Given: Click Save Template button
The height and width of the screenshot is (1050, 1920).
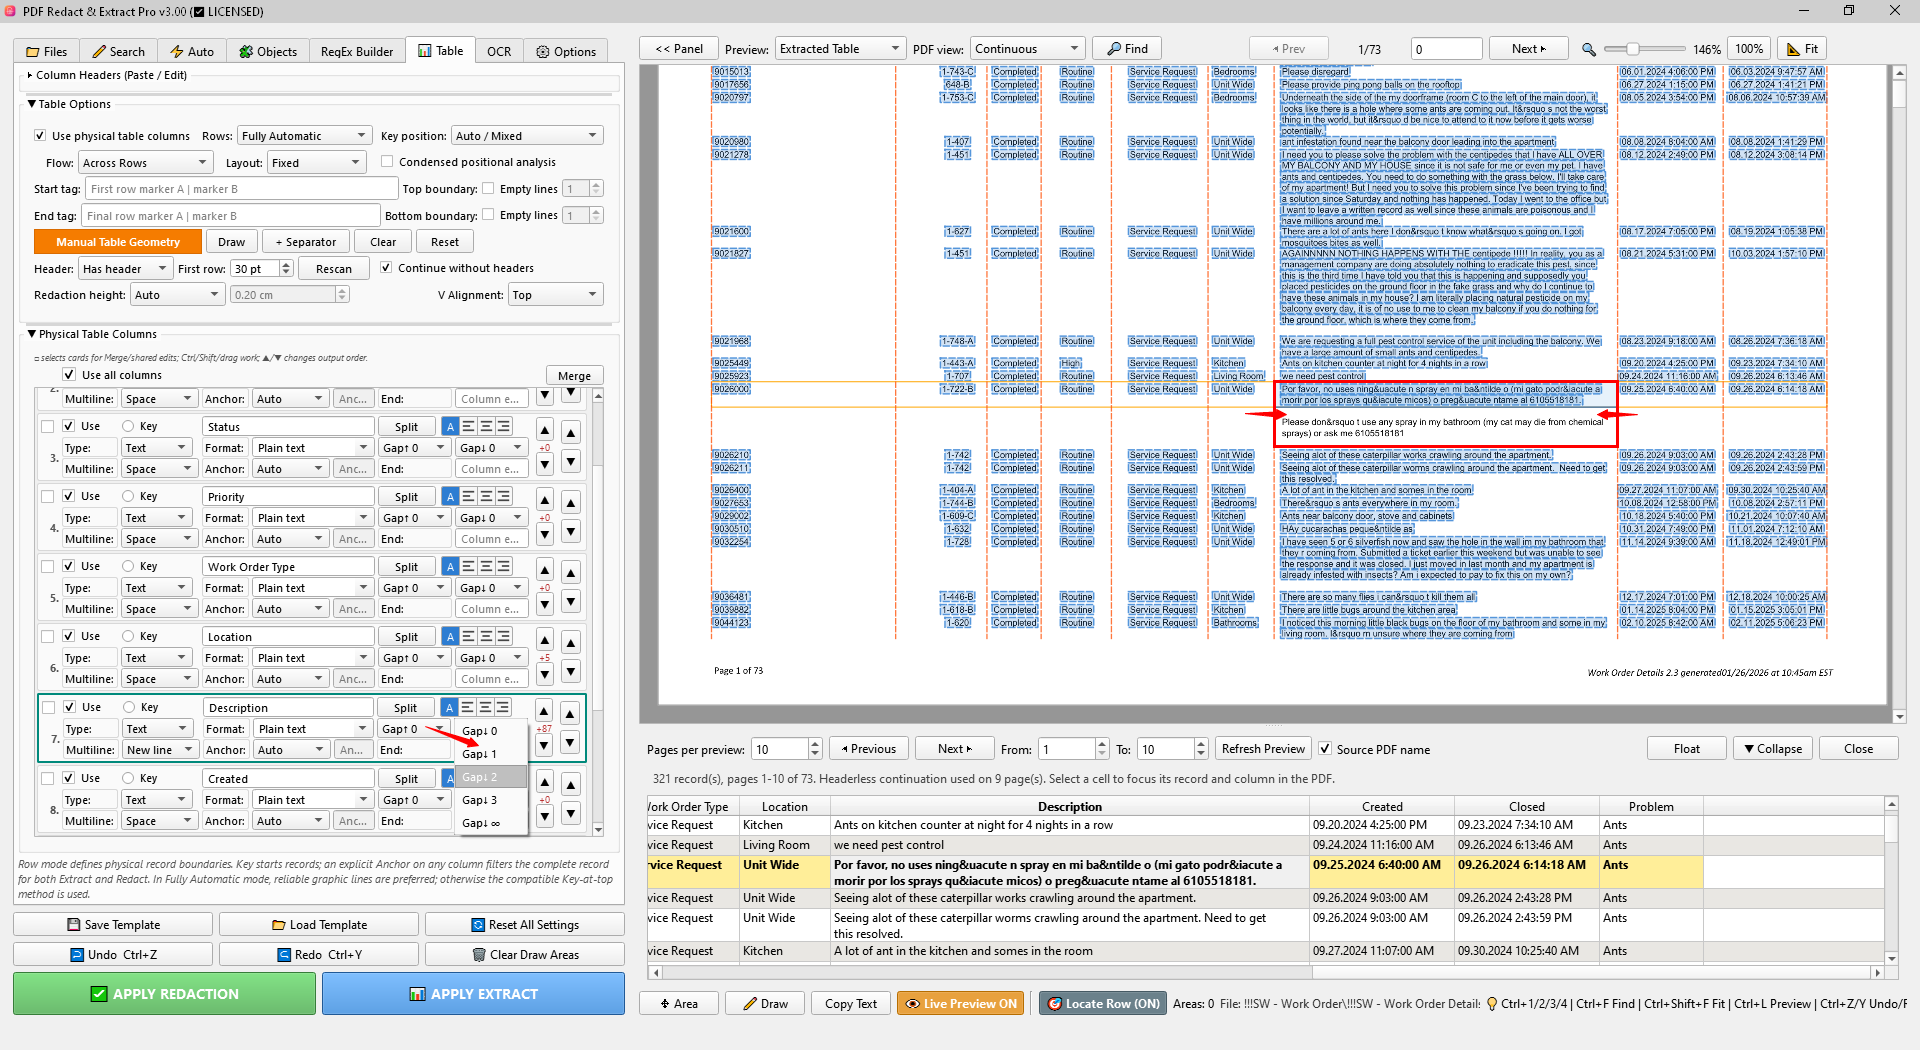Looking at the screenshot, I should pyautogui.click(x=113, y=925).
